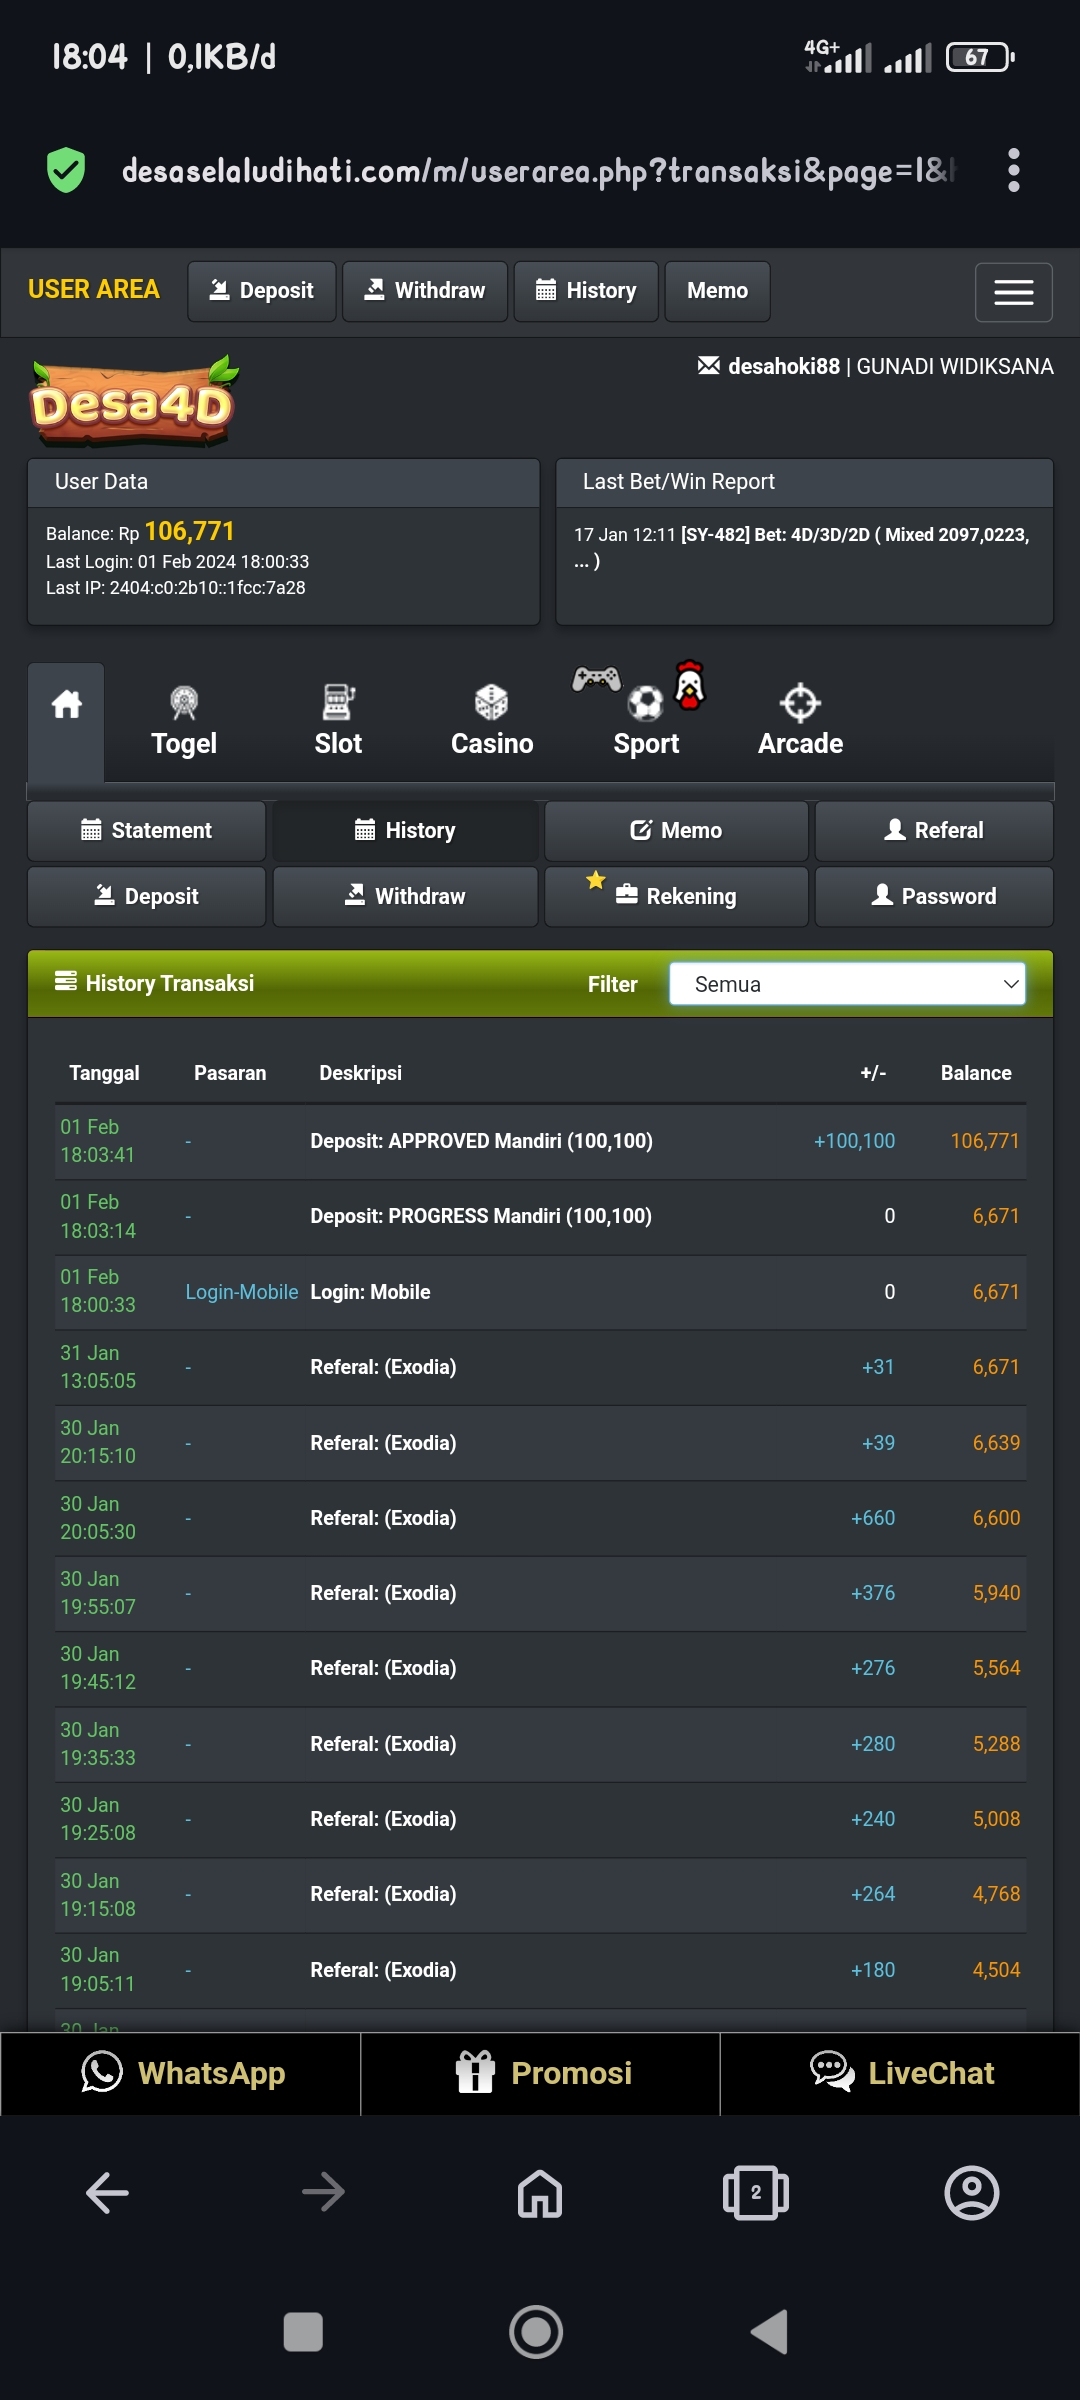Open the browser tab switcher
This screenshot has width=1080, height=2400.
coord(755,2193)
